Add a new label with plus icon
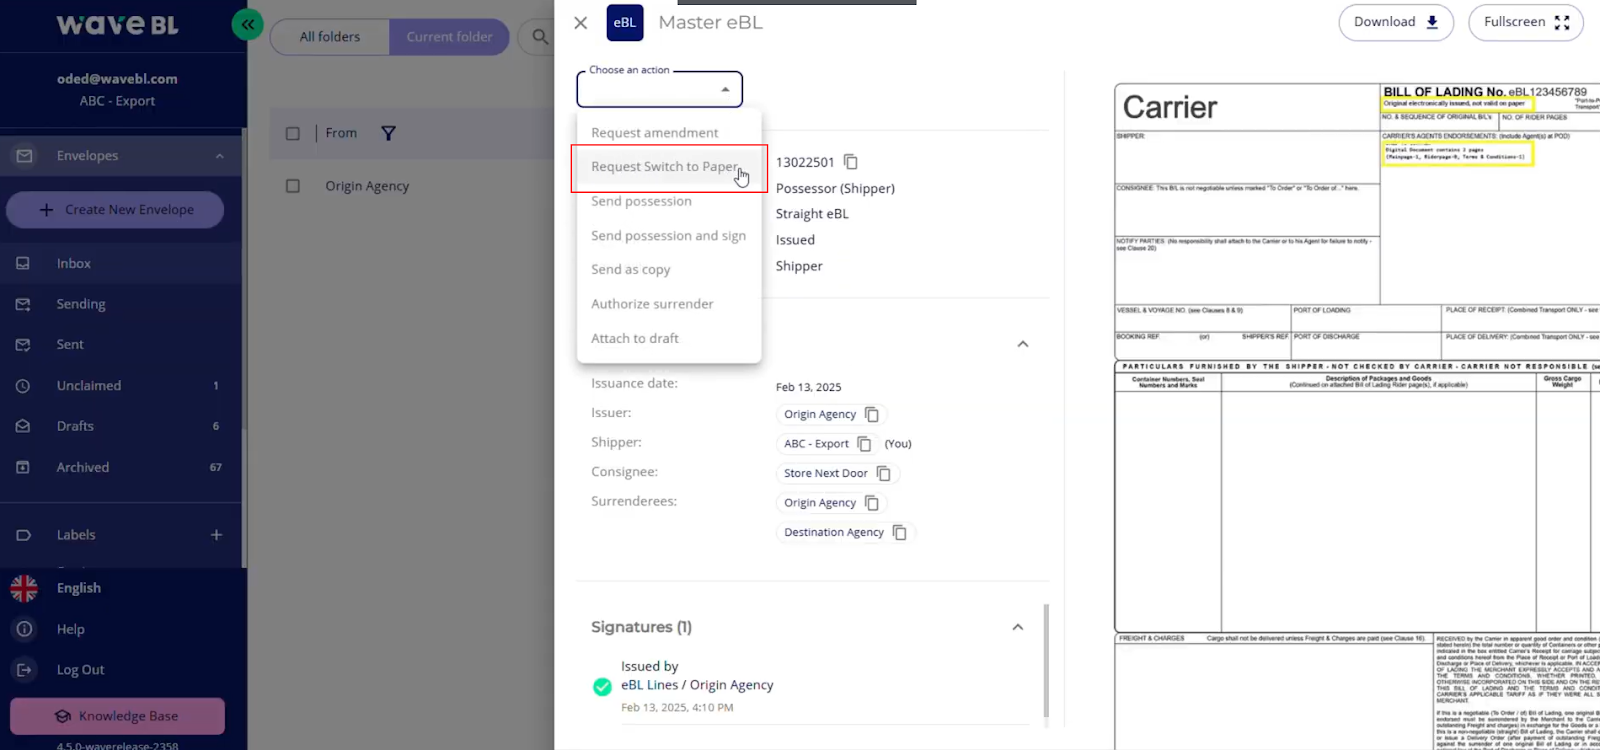 pos(216,535)
